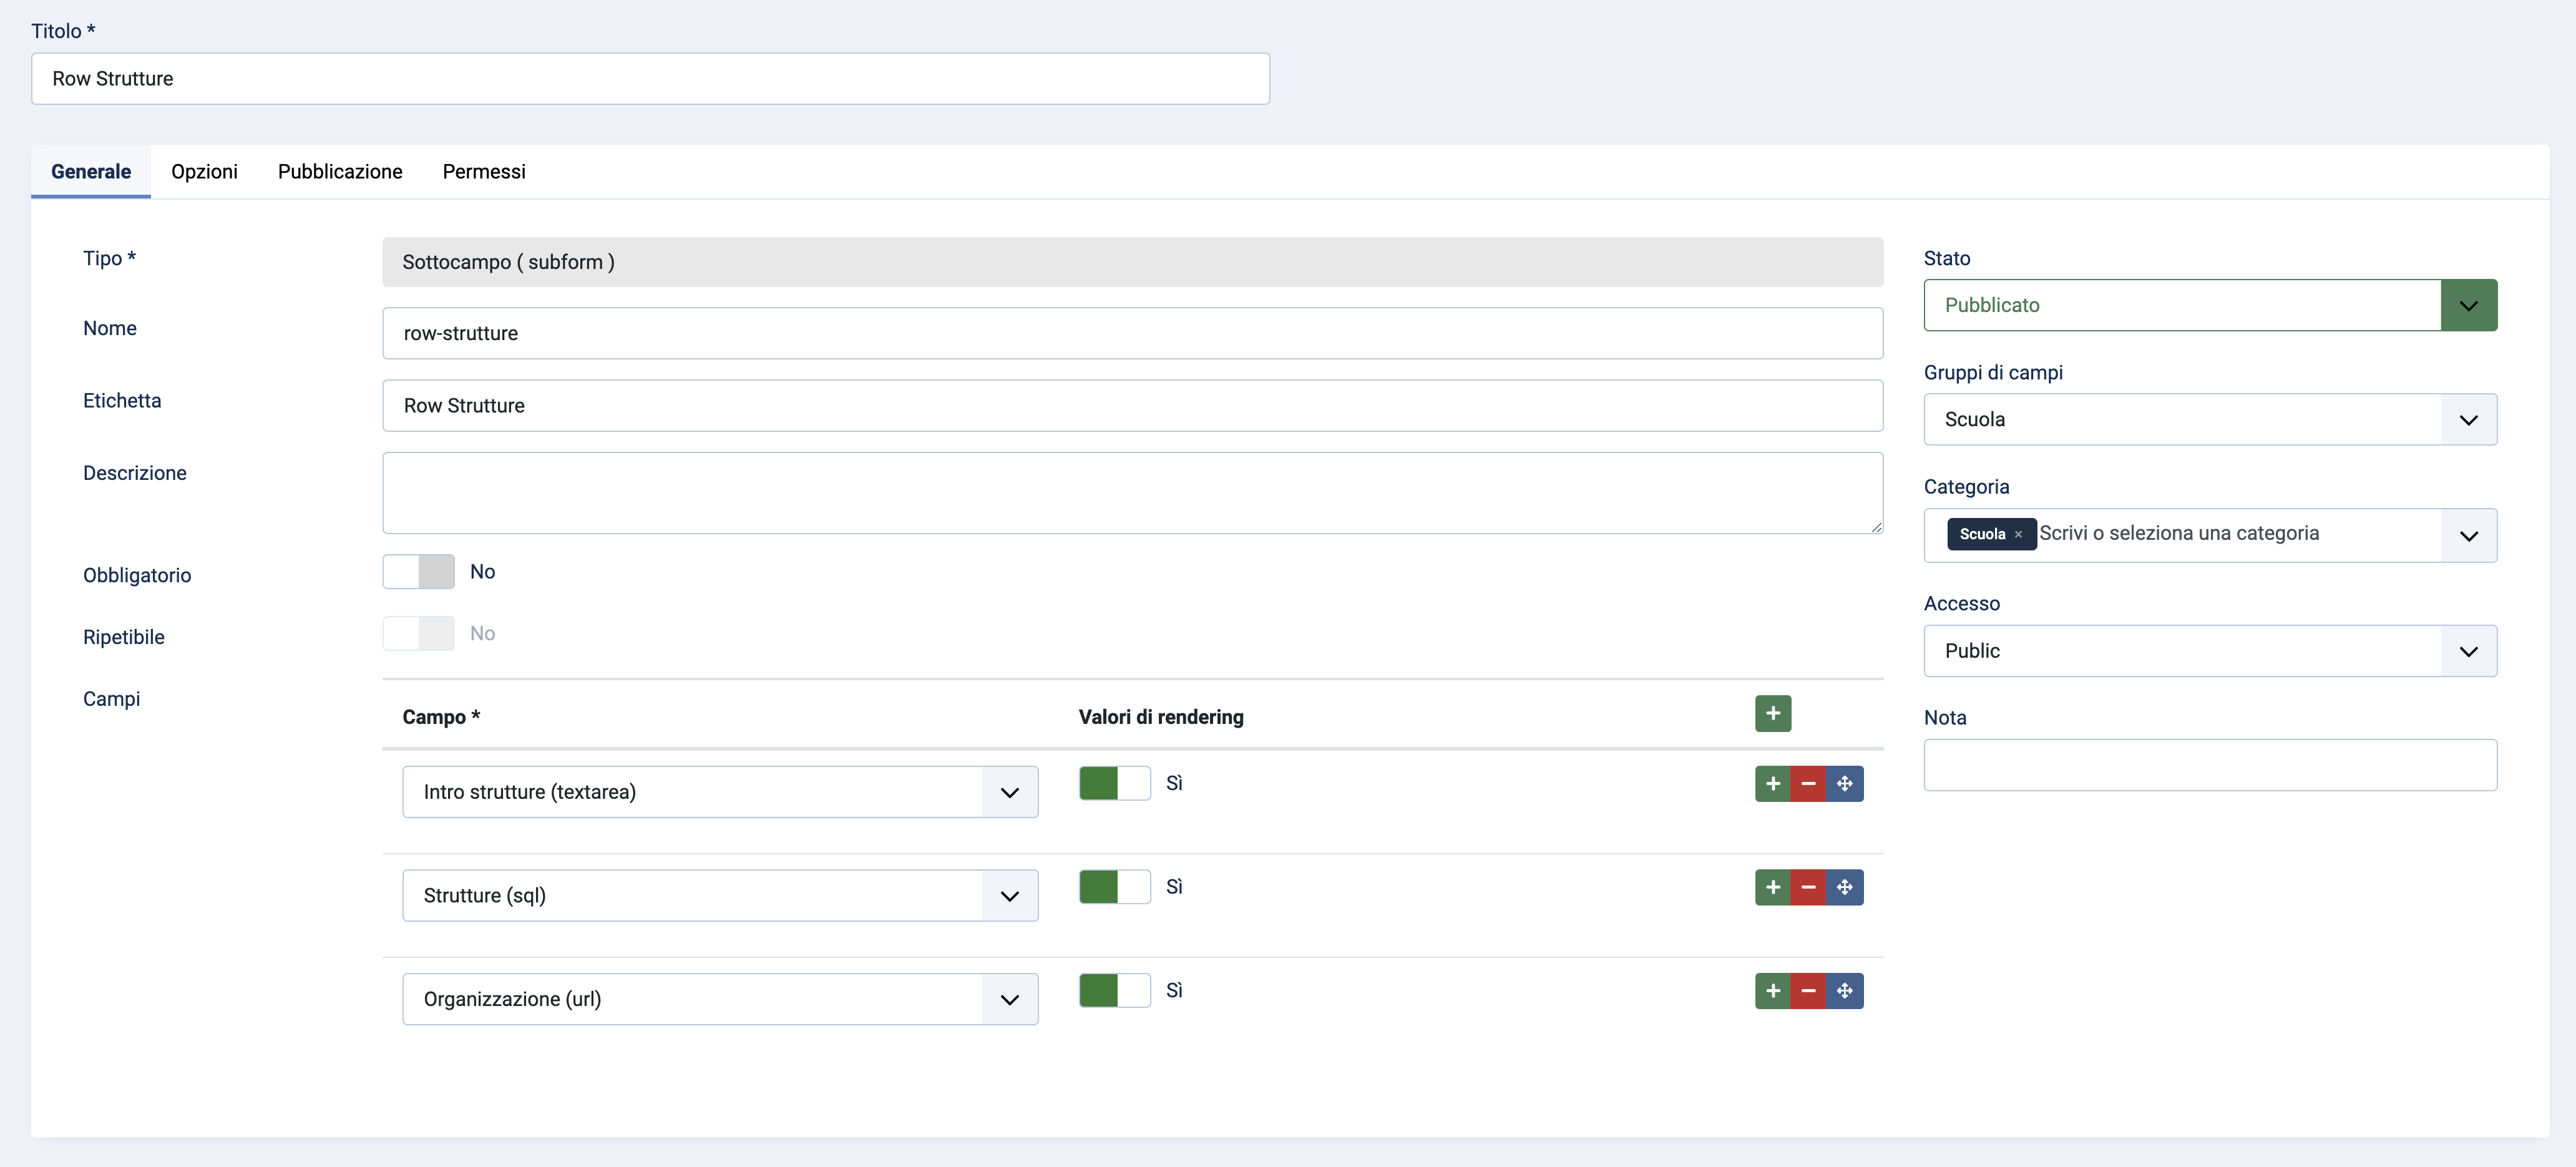Click the Campo * column header
Image resolution: width=2576 pixels, height=1167 pixels.
[441, 717]
